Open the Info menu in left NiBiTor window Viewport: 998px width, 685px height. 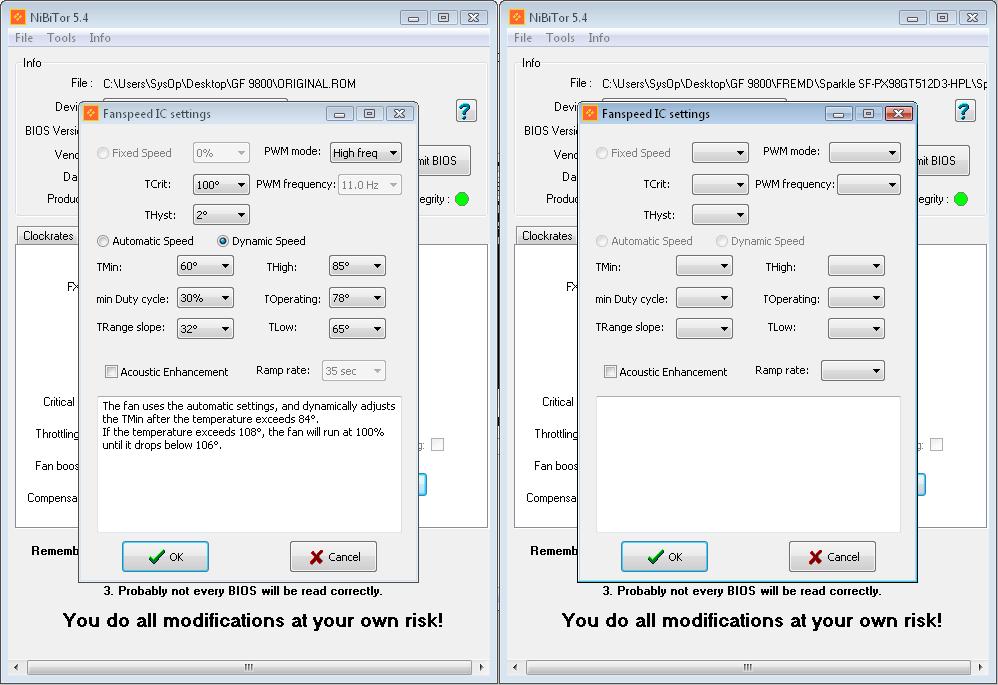pos(100,38)
